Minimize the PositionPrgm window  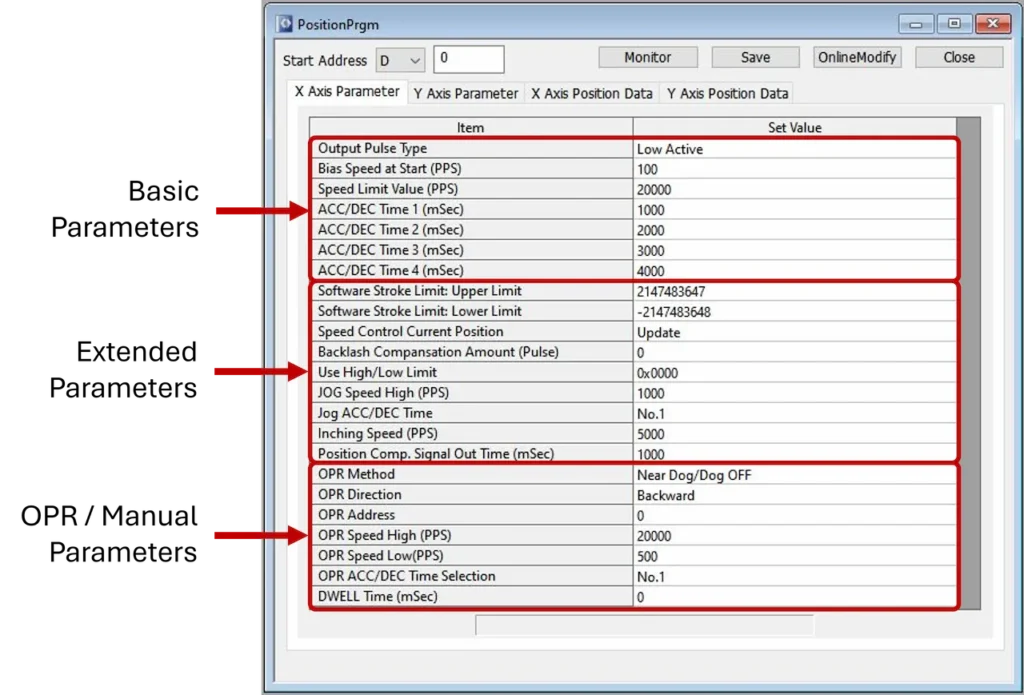[916, 23]
